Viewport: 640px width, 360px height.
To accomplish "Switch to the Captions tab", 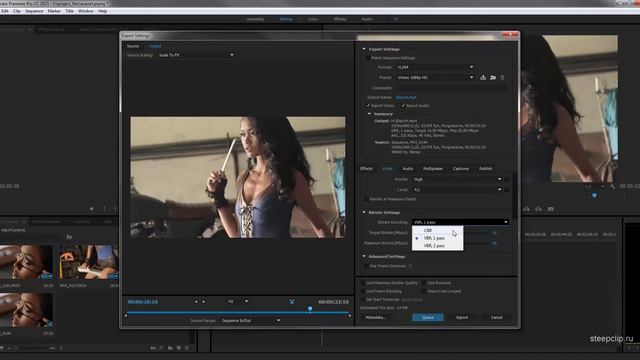I will [461, 169].
